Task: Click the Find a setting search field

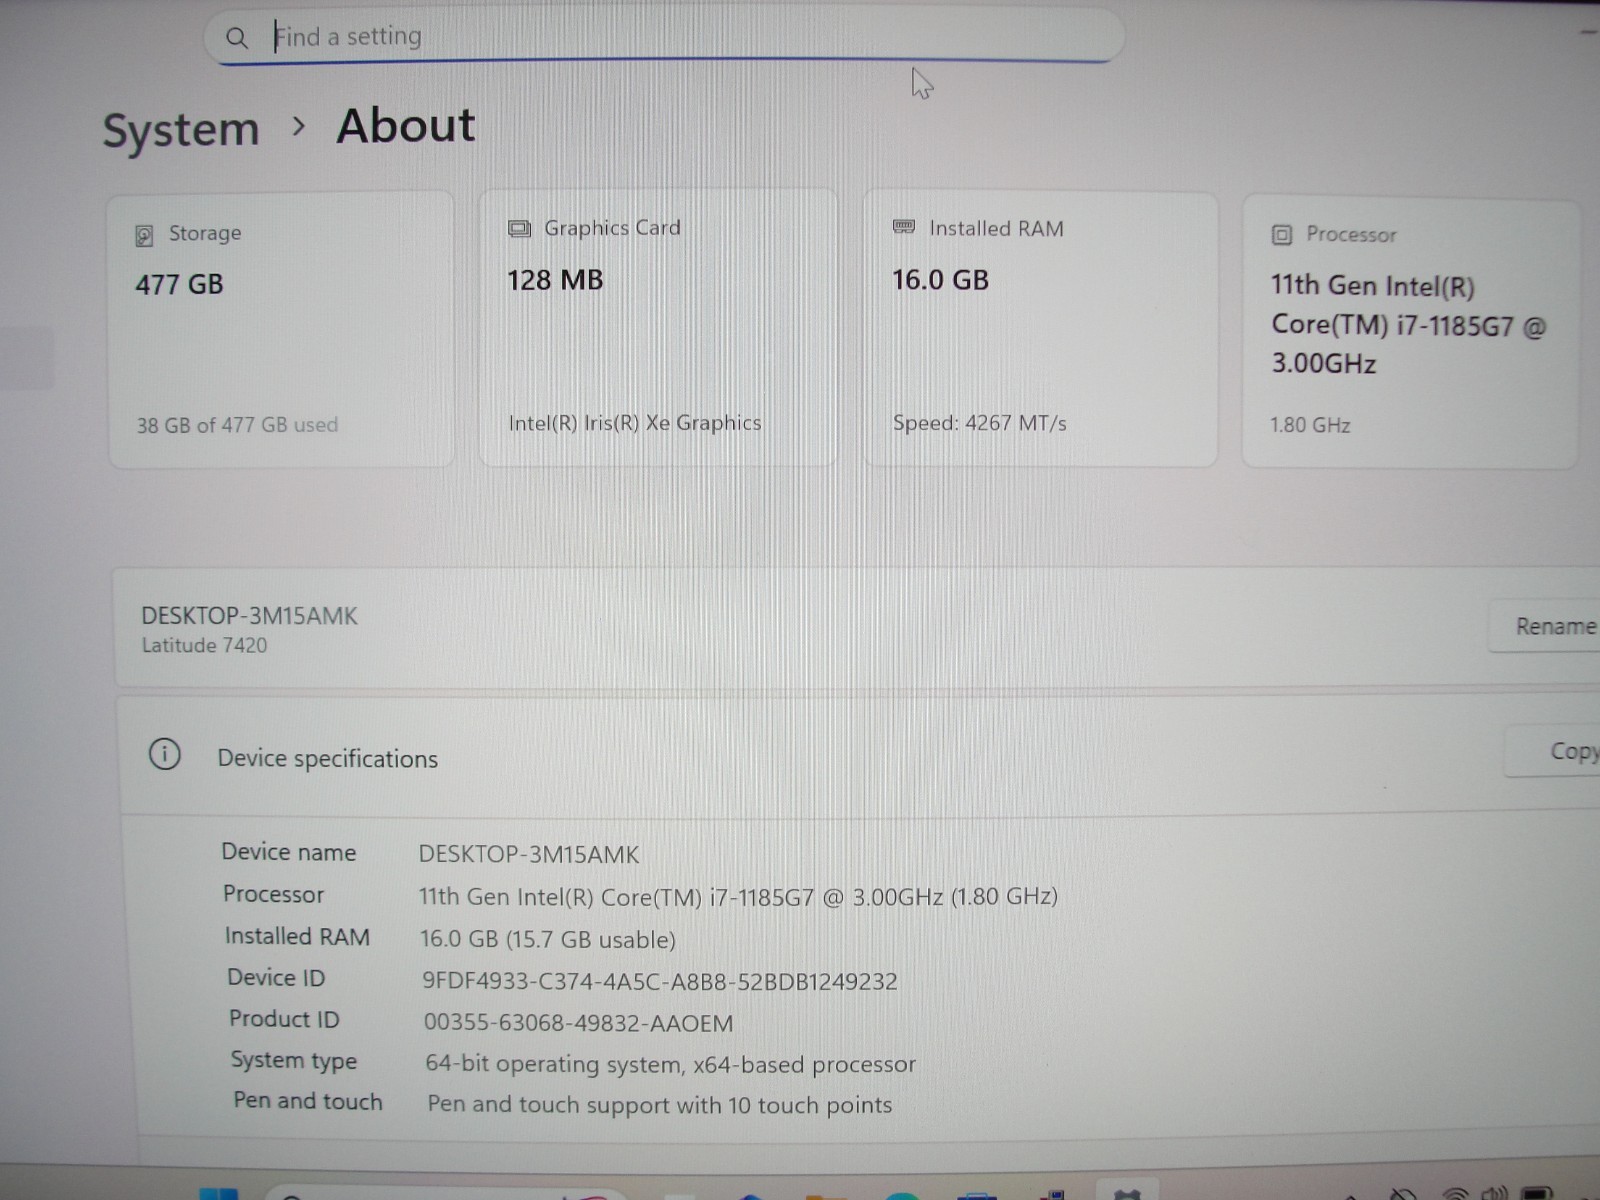Action: tap(664, 37)
